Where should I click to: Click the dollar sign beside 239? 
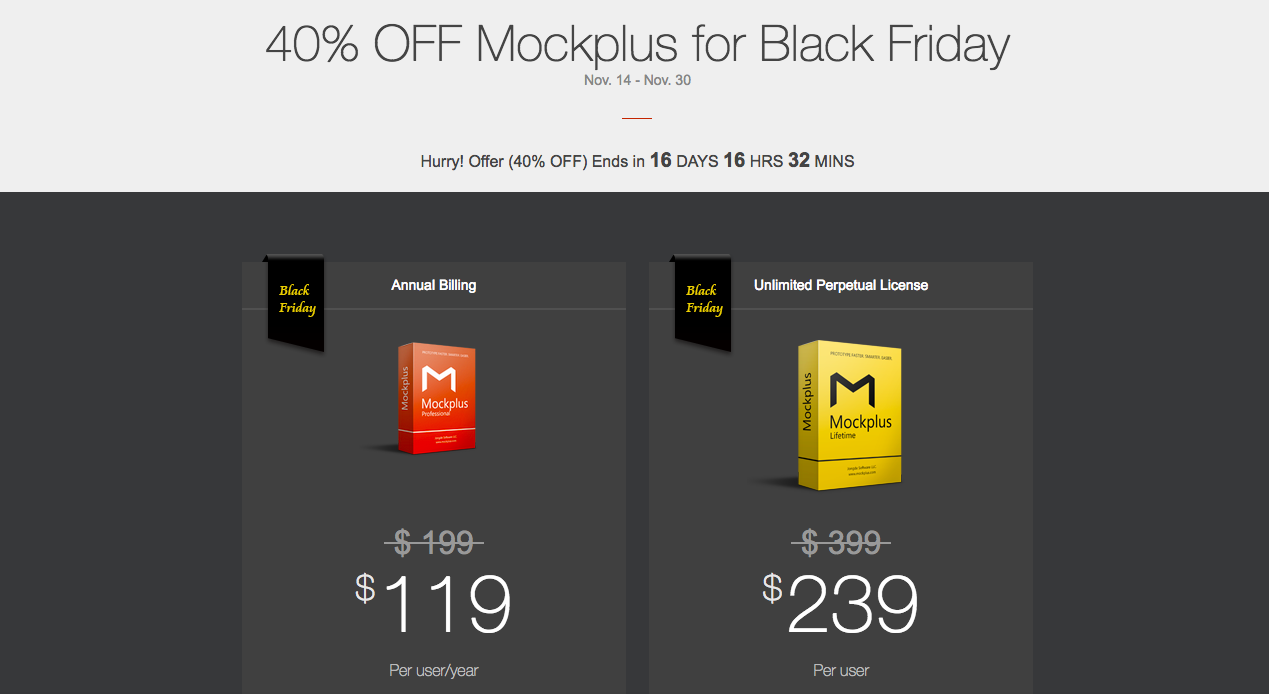(772, 588)
